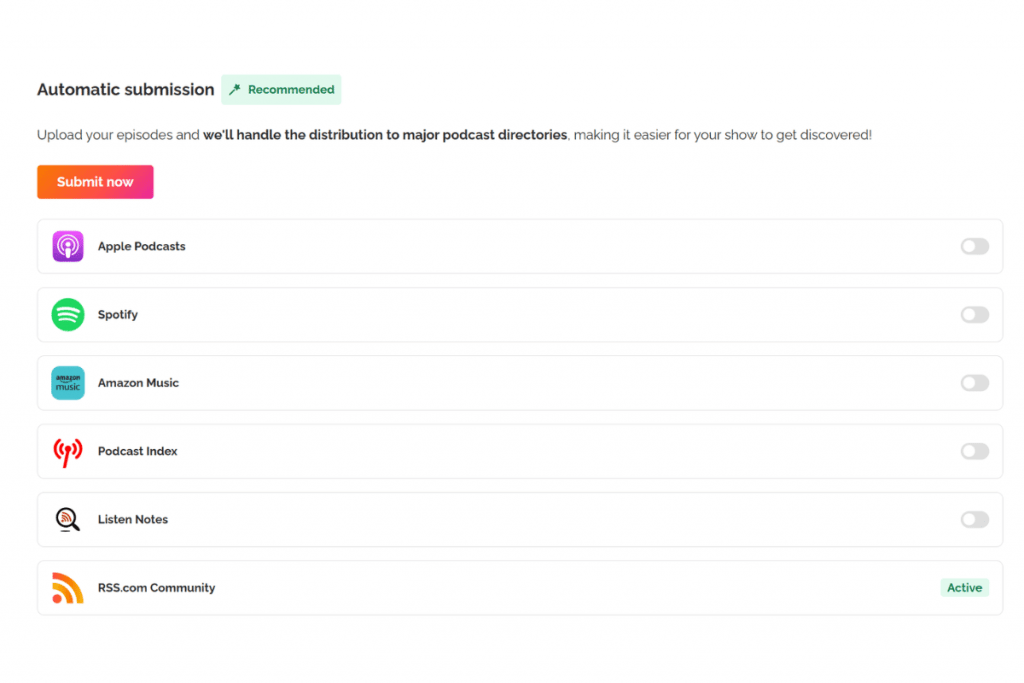The height and width of the screenshot is (683, 1024).
Task: Click the Spotify directory name
Action: coord(118,315)
